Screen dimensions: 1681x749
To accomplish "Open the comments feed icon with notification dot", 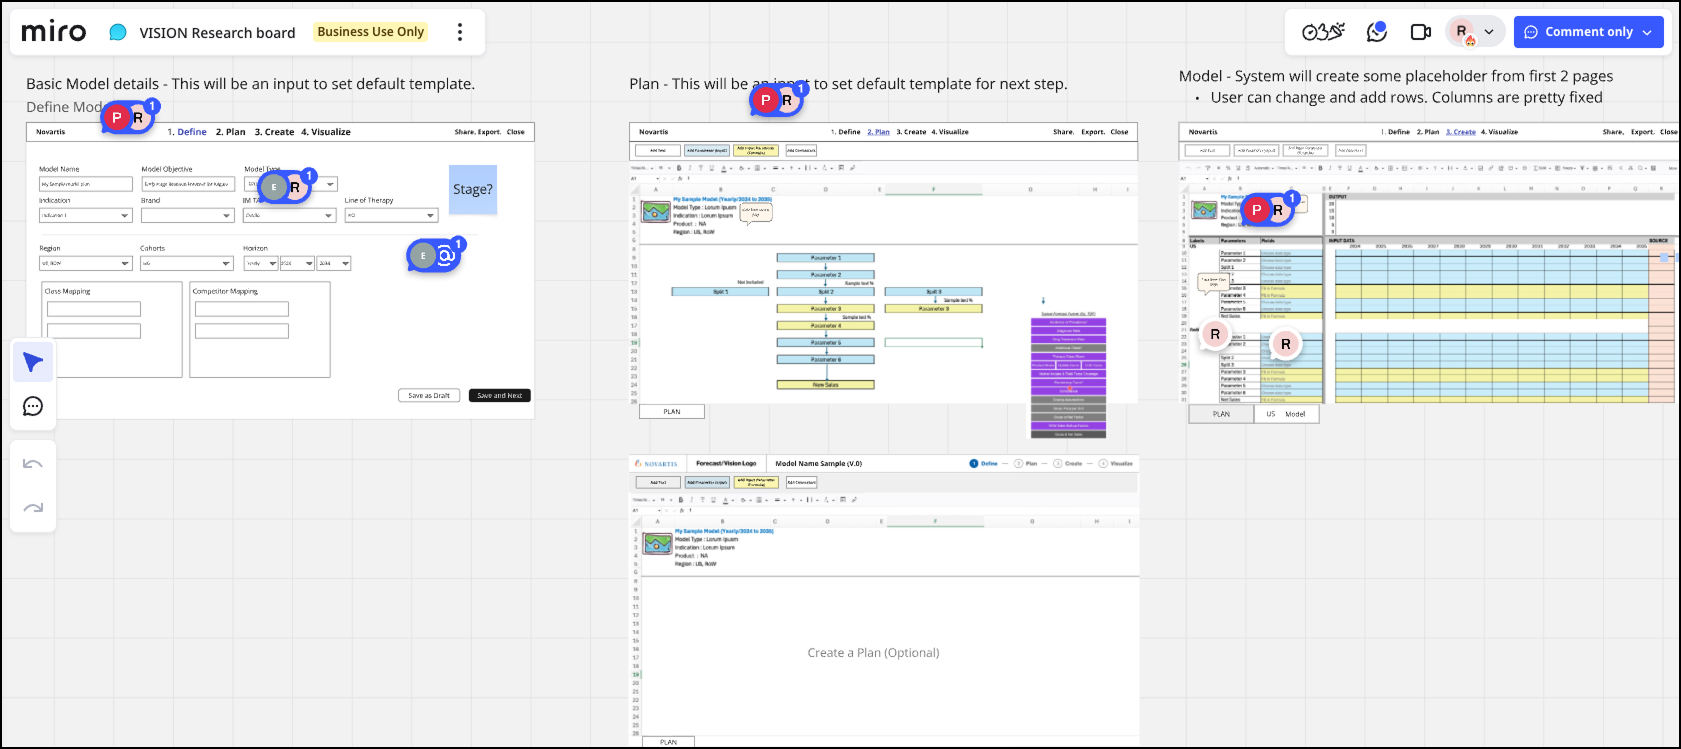I will 1377,32.
